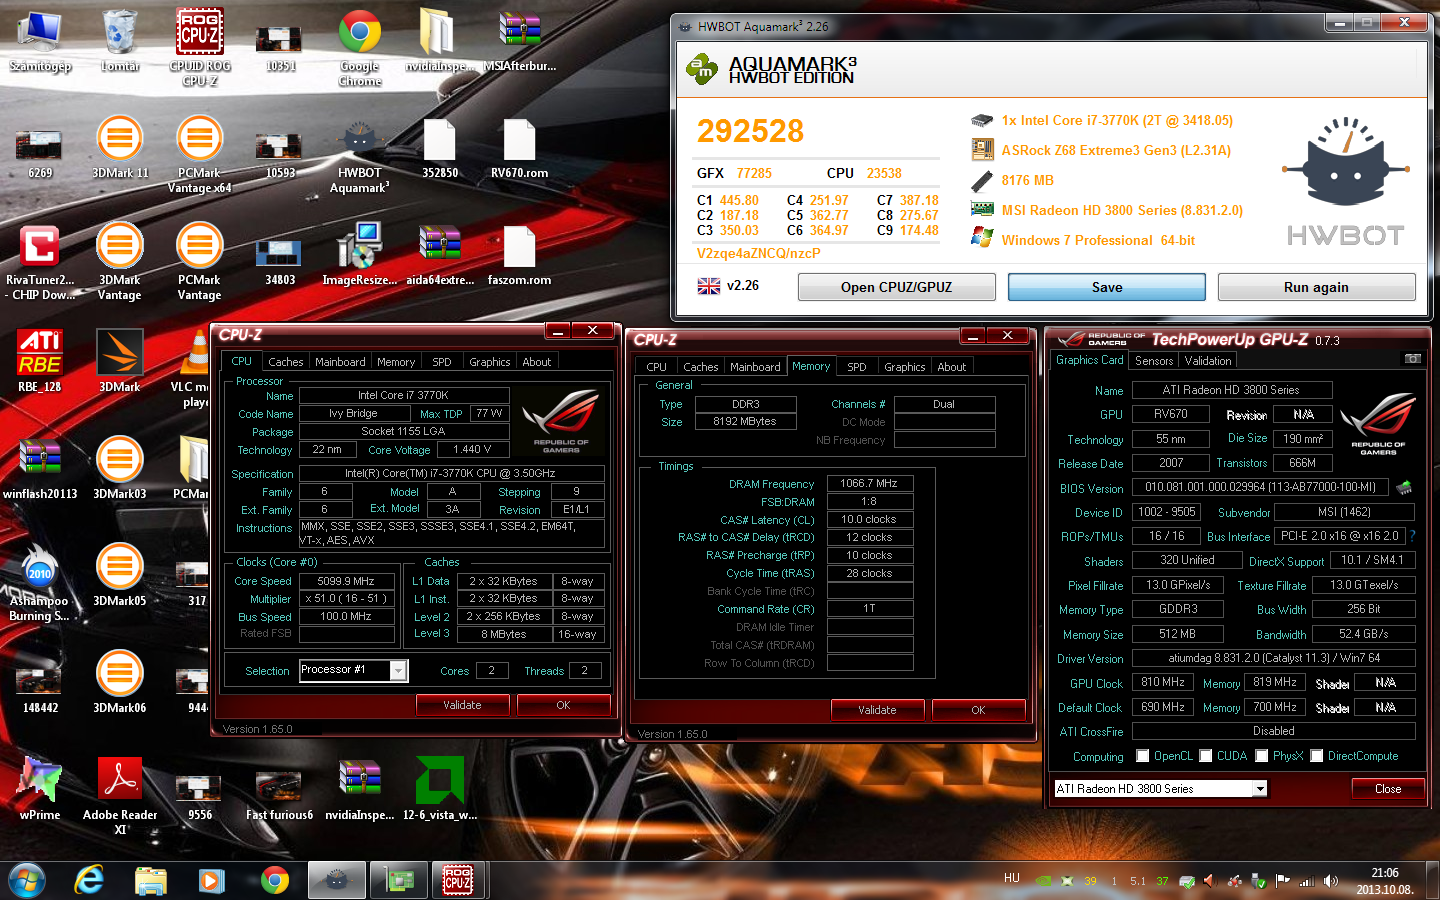Open SPD tab in Memory CPU-Z window
The image size is (1440, 900).
tap(857, 367)
